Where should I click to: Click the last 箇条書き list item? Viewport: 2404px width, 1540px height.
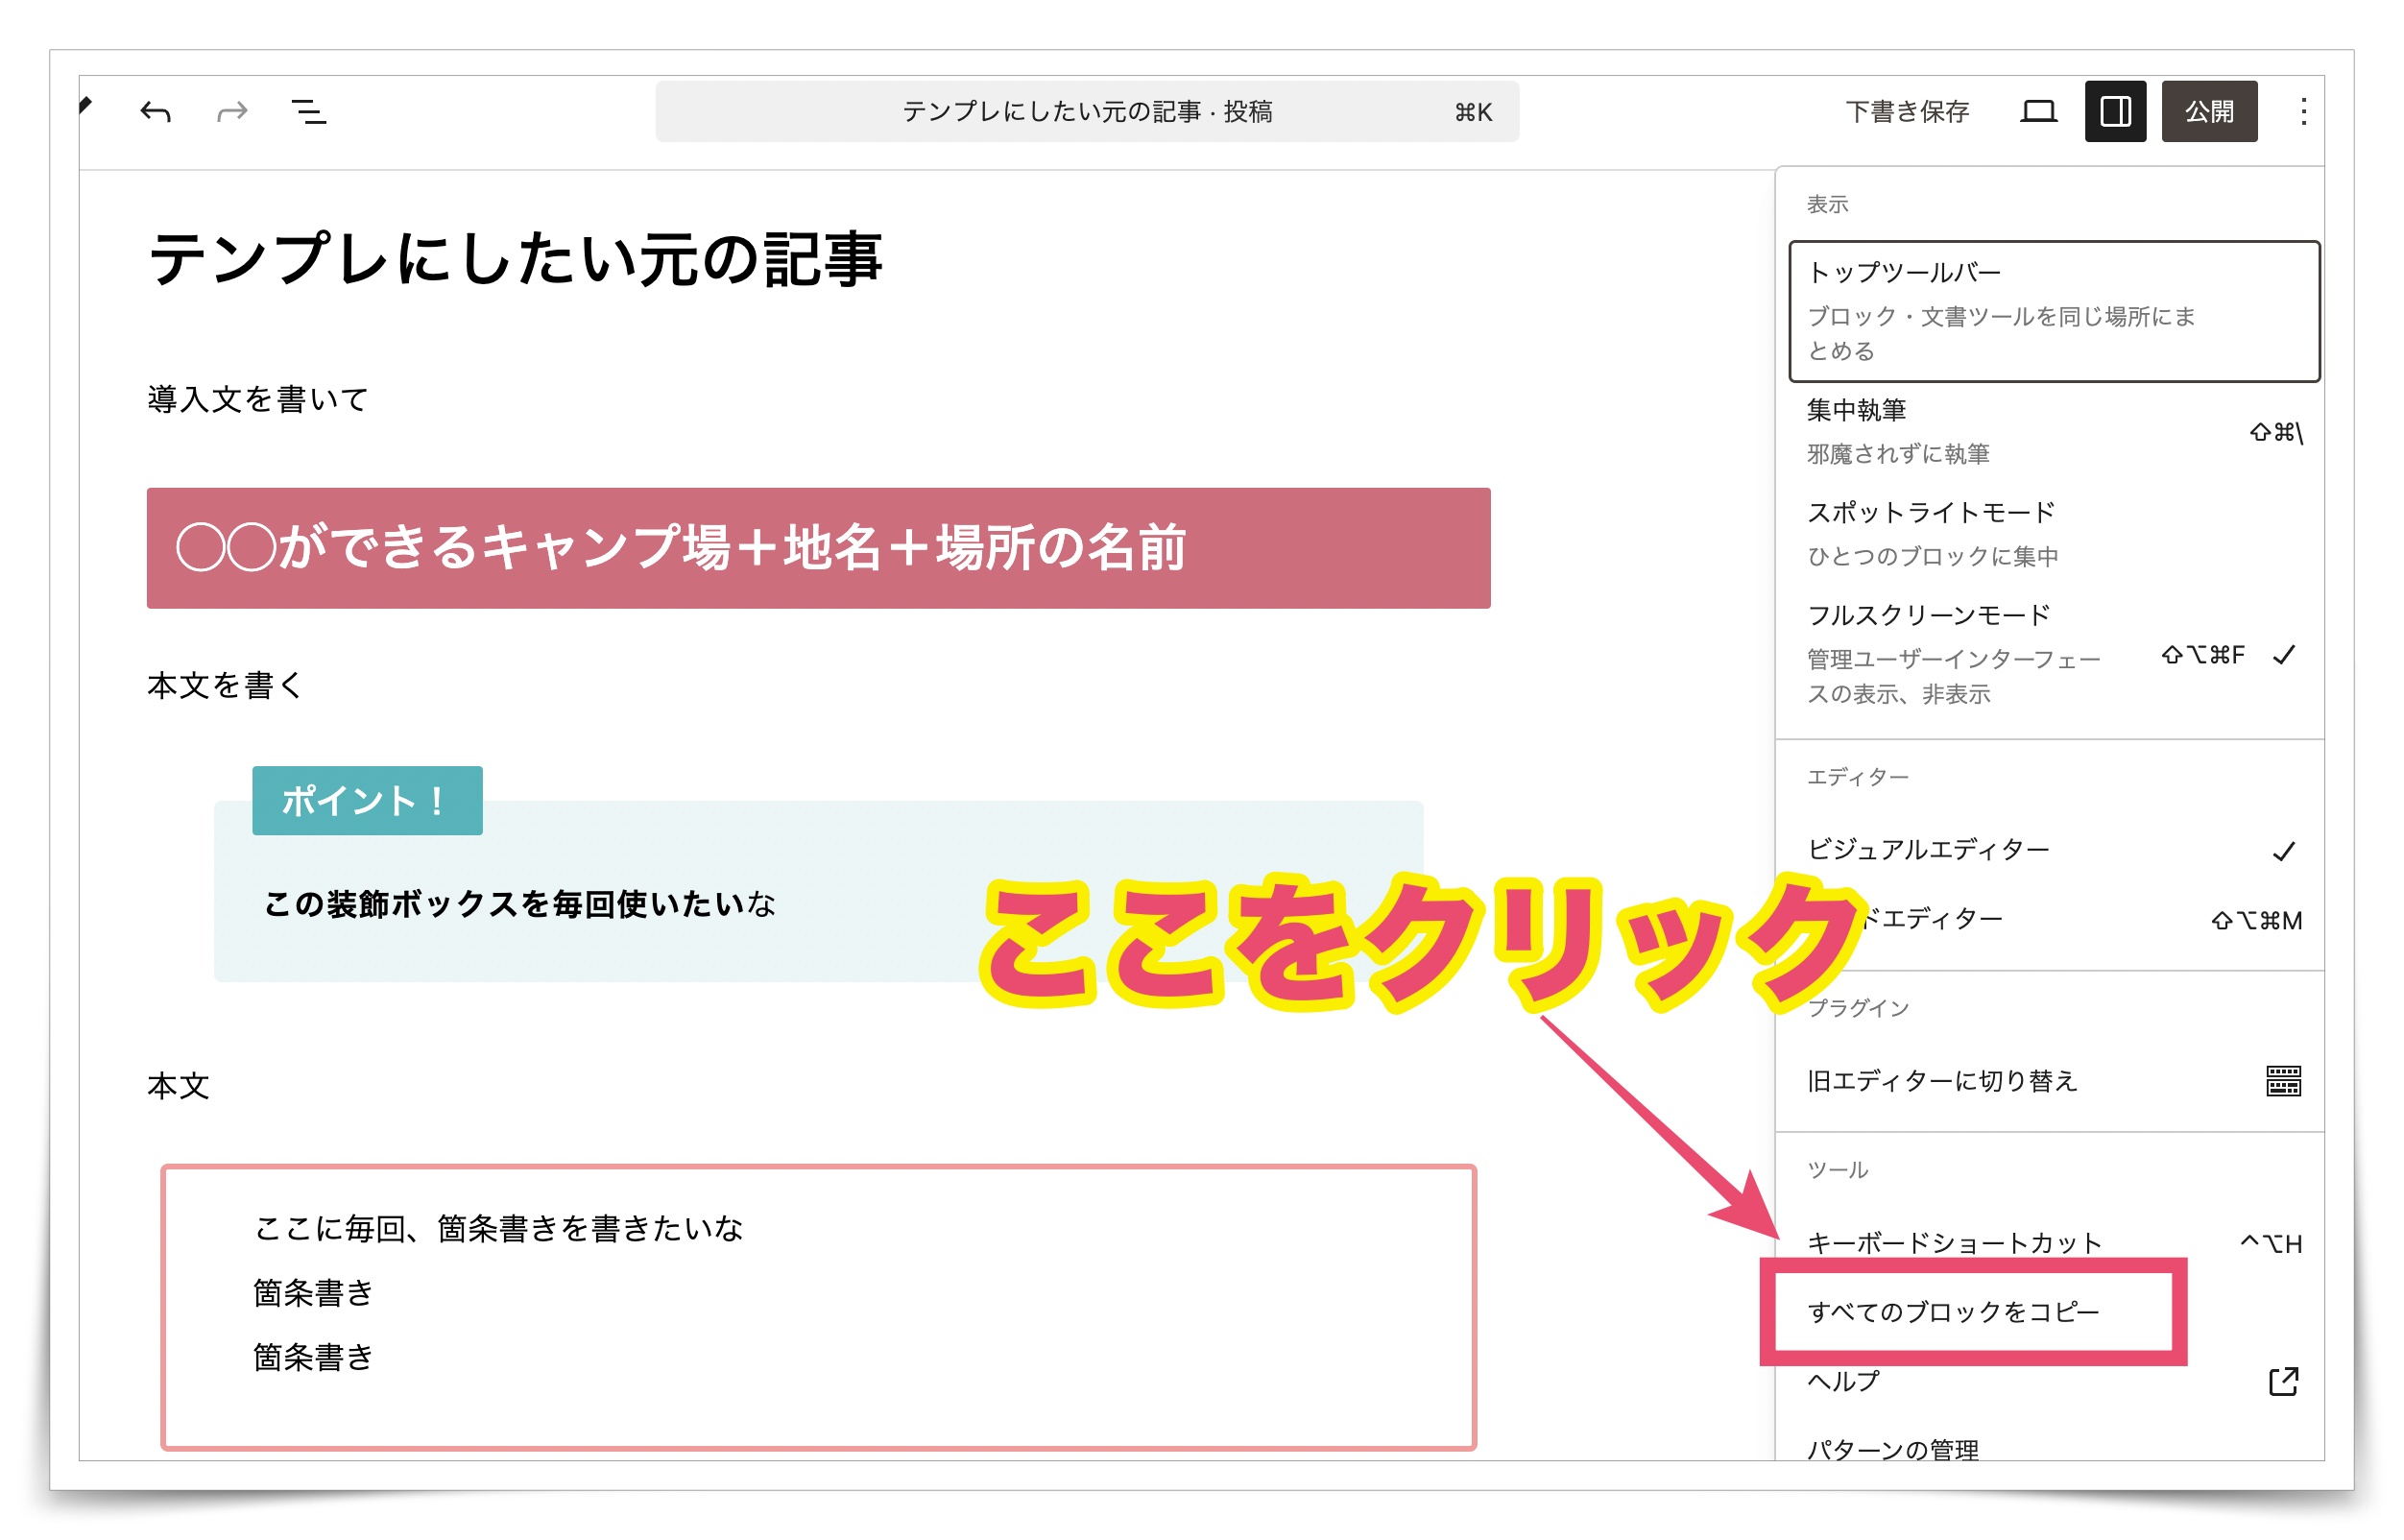pyautogui.click(x=312, y=1357)
